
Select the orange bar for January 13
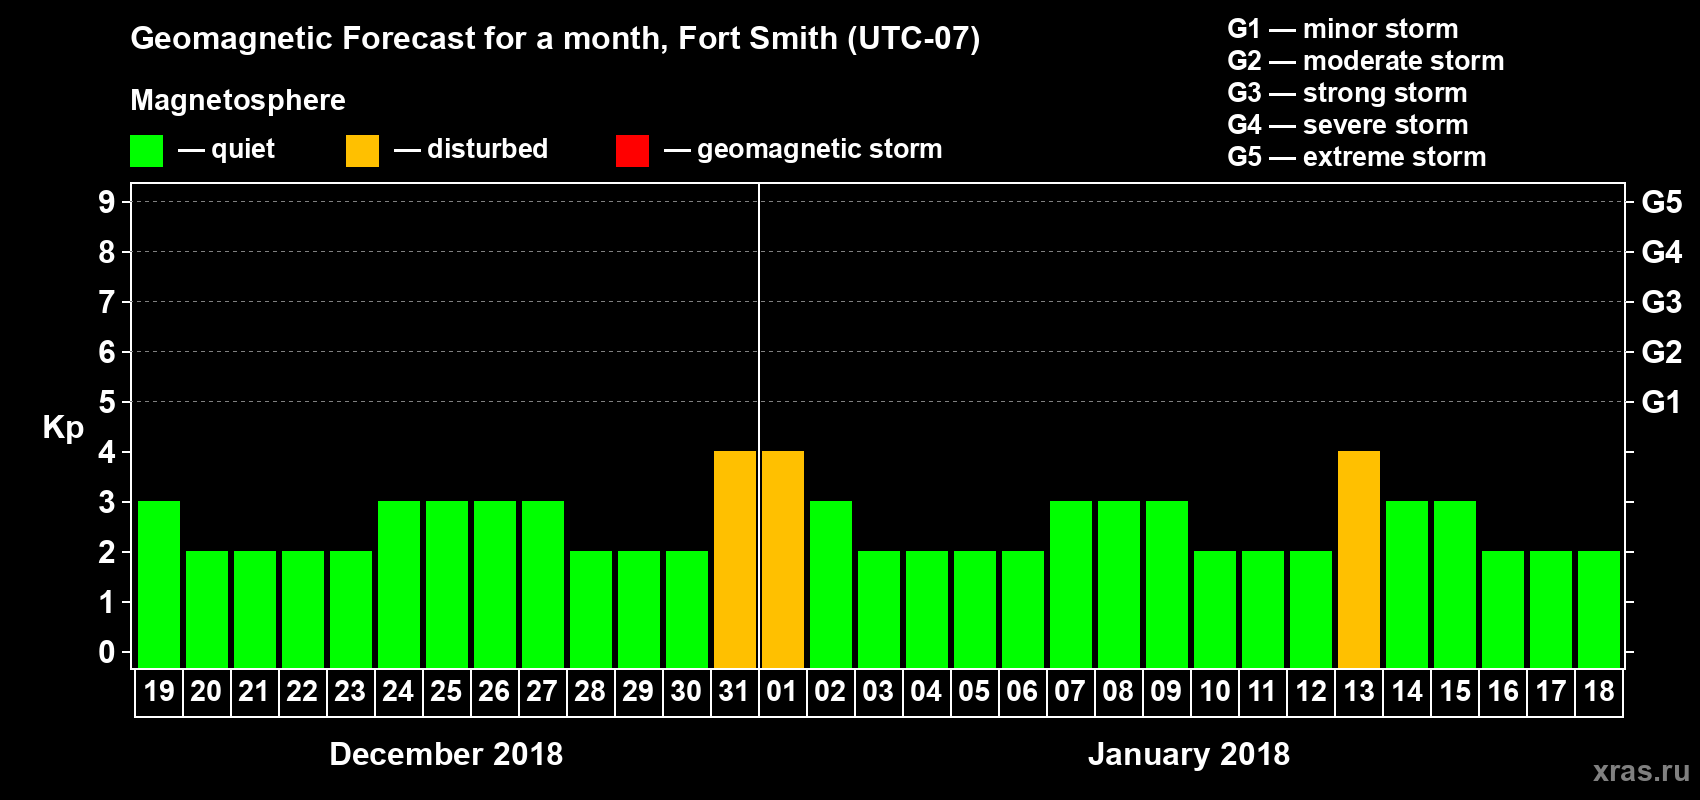point(1359,559)
